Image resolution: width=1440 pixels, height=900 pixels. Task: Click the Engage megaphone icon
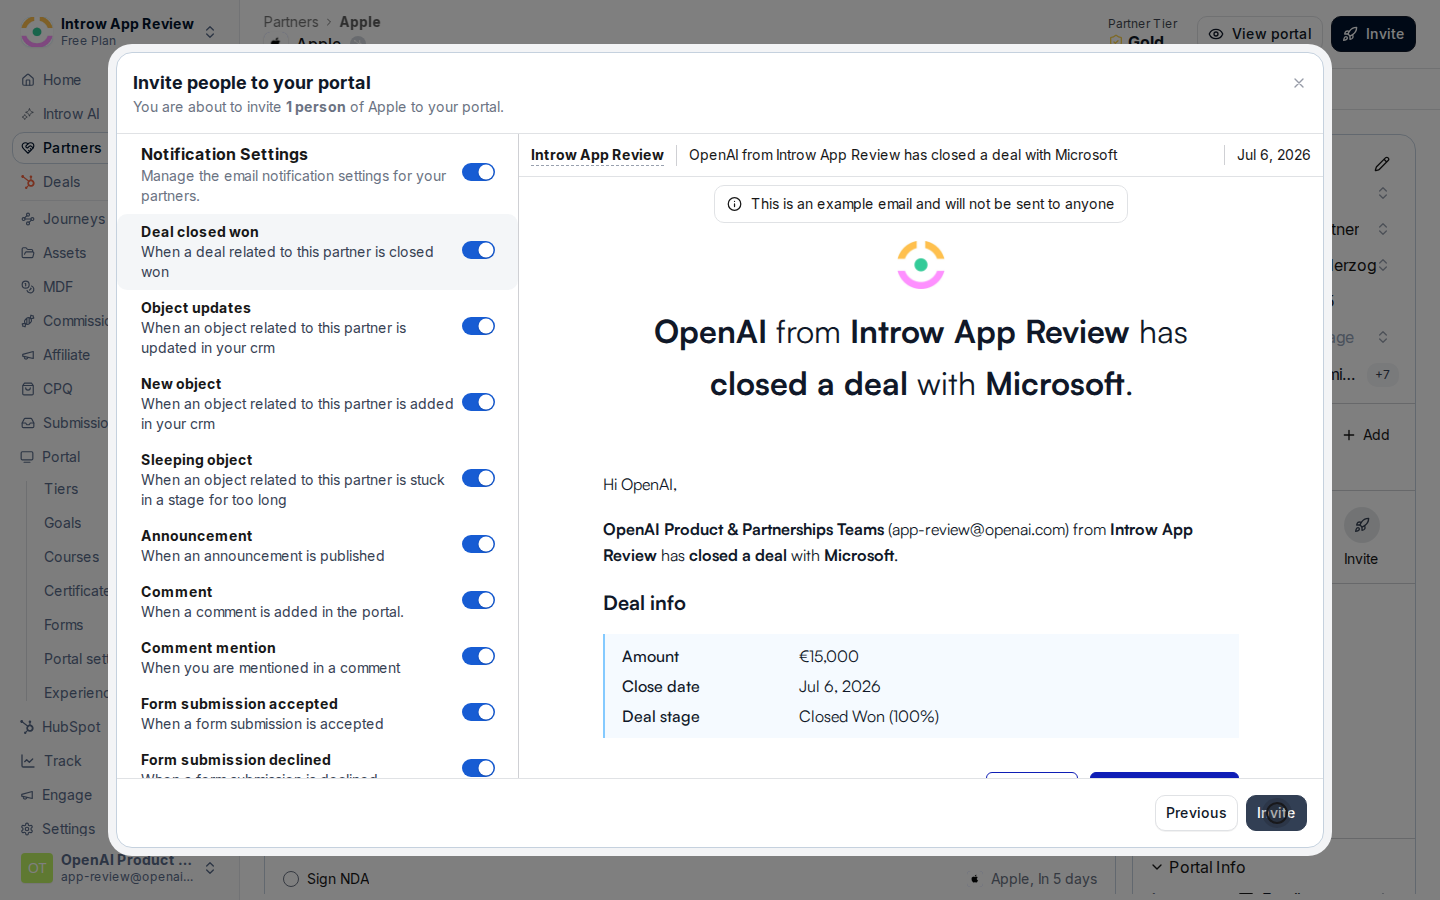pyautogui.click(x=28, y=795)
